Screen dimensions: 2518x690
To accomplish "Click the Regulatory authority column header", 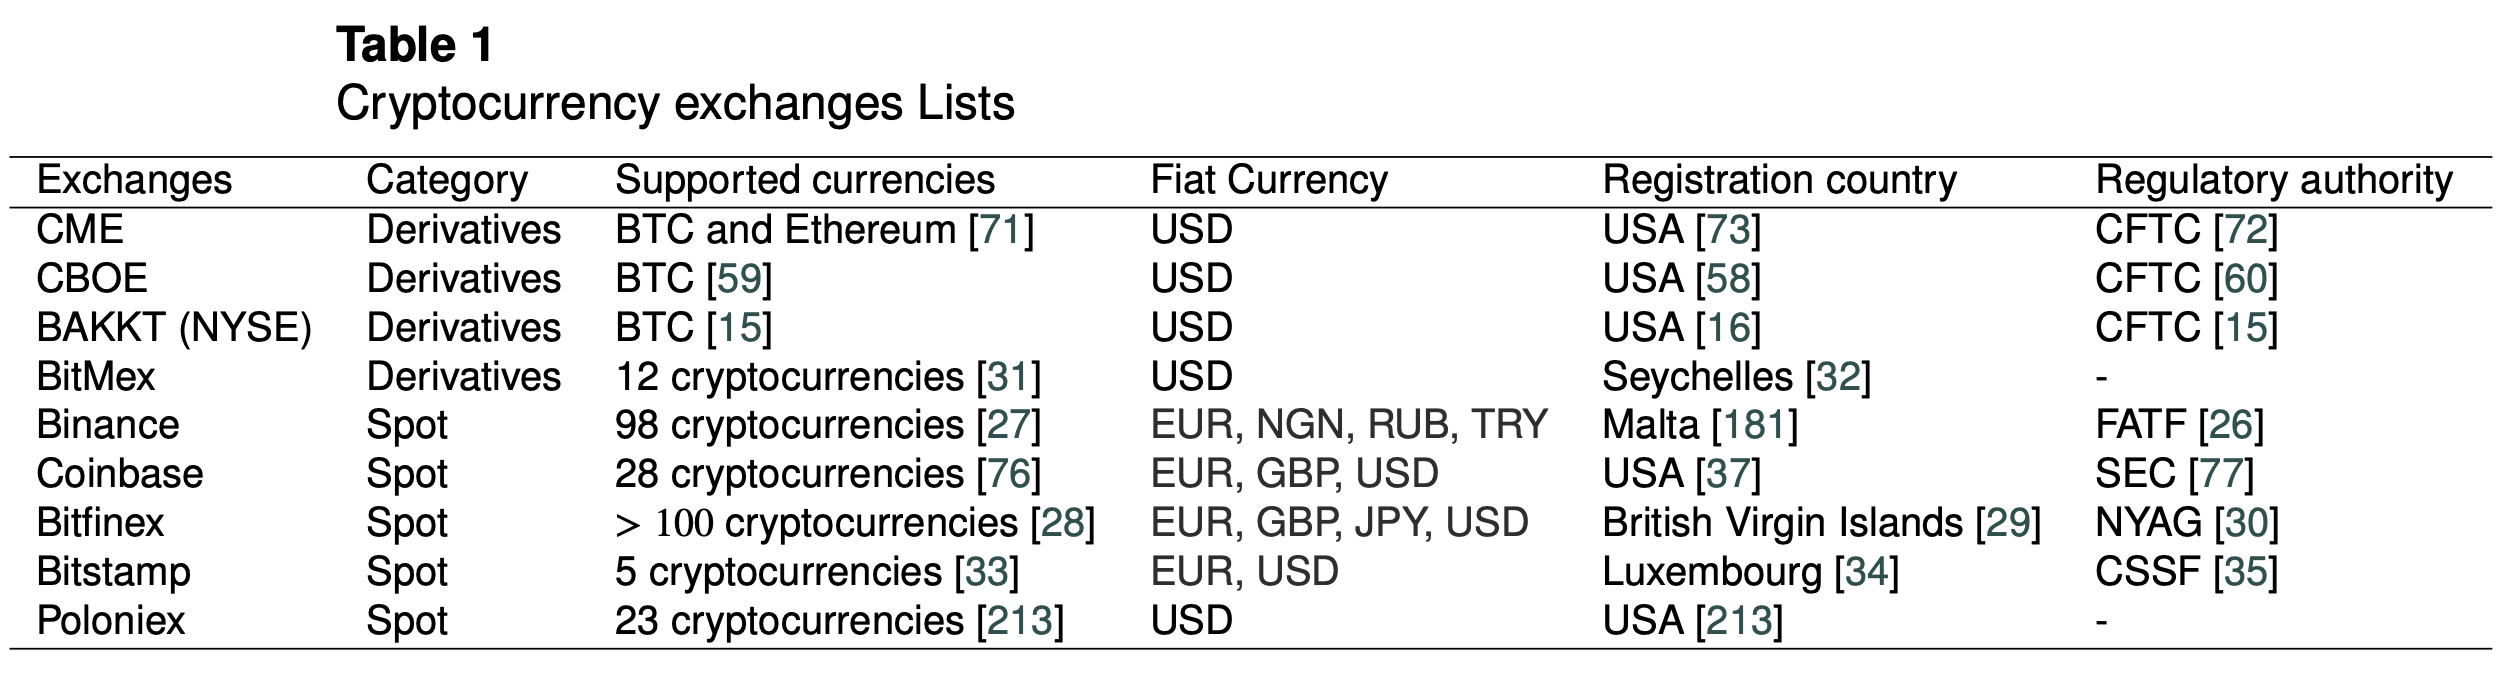I will click(x=2273, y=181).
